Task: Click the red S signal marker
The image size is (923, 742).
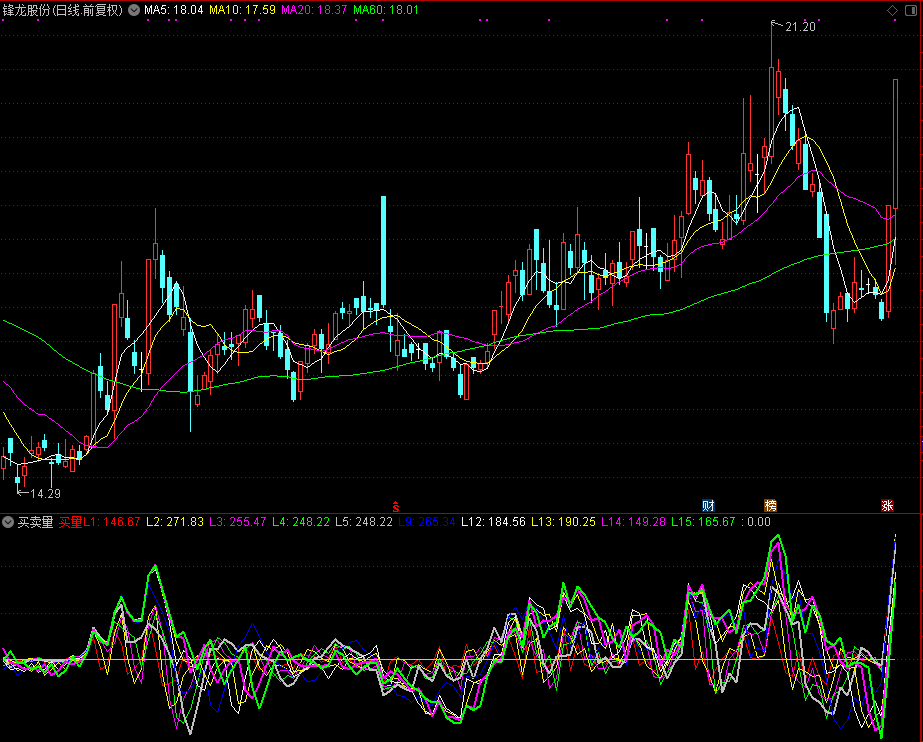Action: pyautogui.click(x=396, y=506)
